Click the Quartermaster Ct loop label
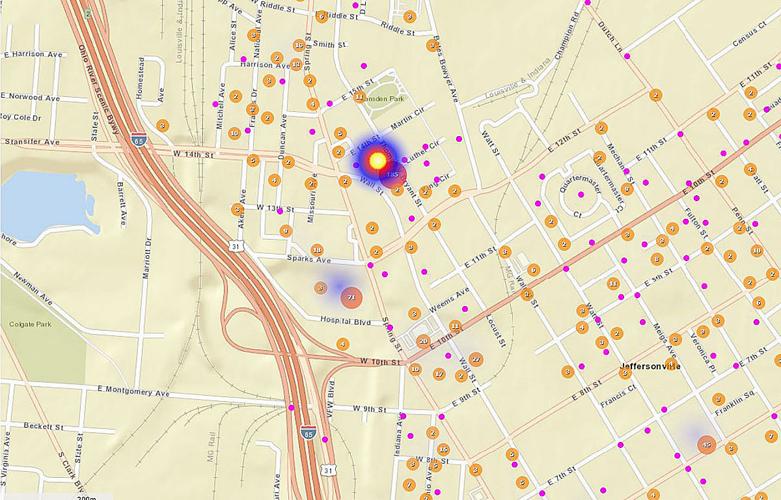This screenshot has width=781, height=500. point(590,184)
